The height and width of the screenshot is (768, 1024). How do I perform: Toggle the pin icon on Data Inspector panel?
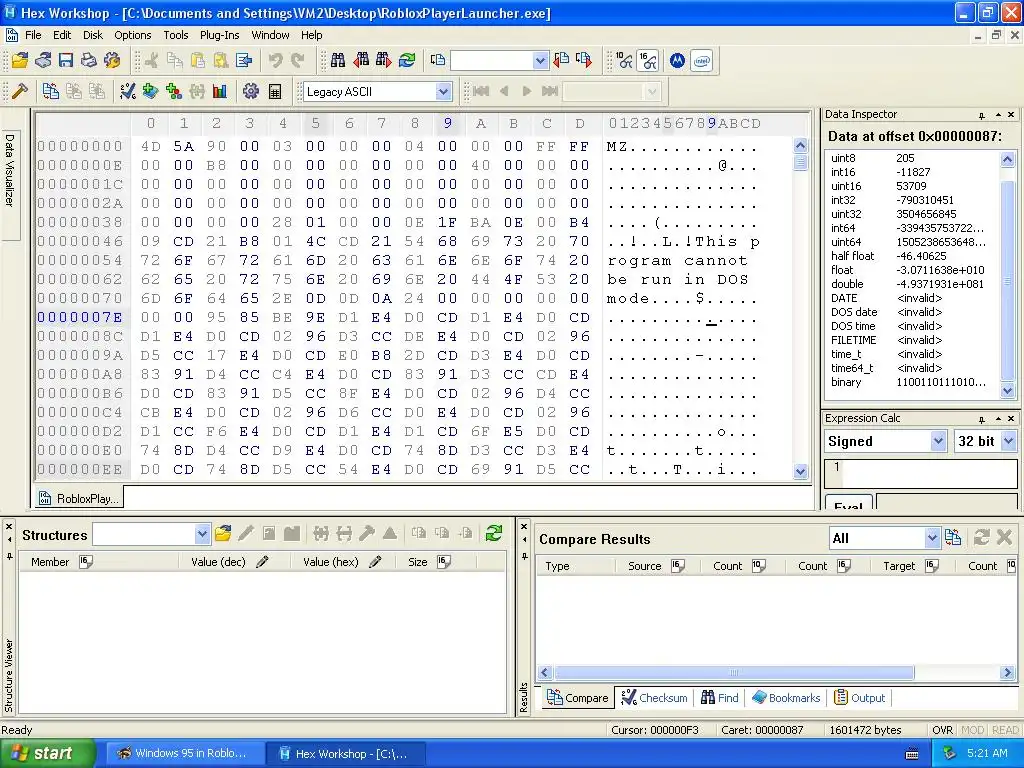pyautogui.click(x=982, y=115)
